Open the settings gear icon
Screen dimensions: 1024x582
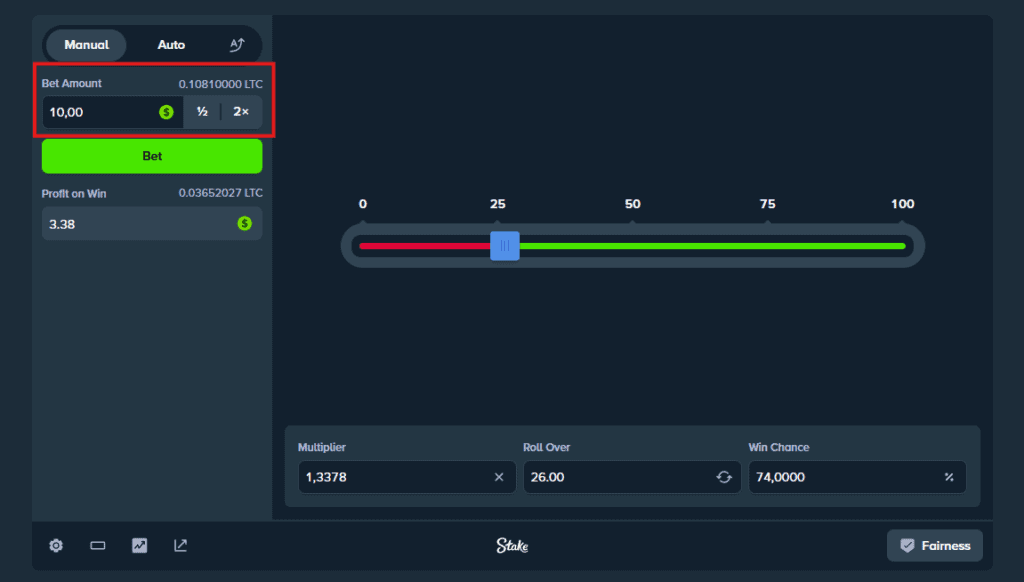(56, 546)
